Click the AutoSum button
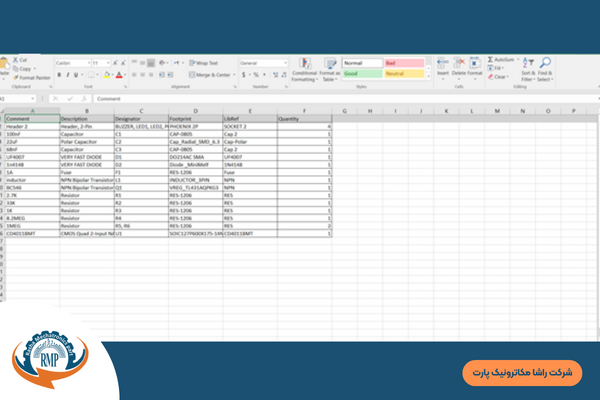Image resolution: width=600 pixels, height=400 pixels. (501, 60)
